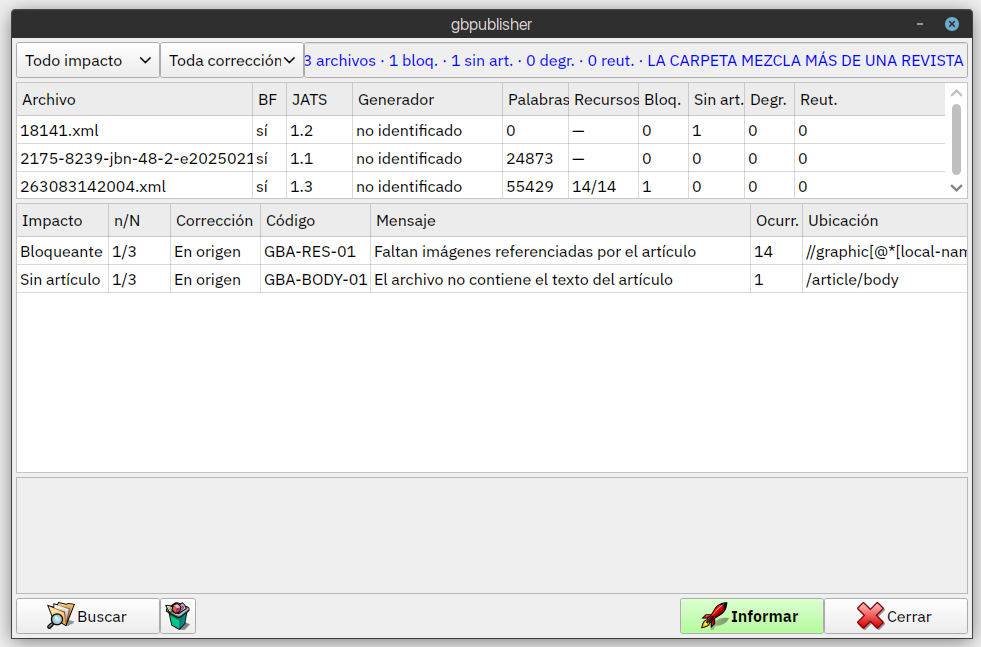Open the 'Todo impacto' filter dropdown

[88, 61]
